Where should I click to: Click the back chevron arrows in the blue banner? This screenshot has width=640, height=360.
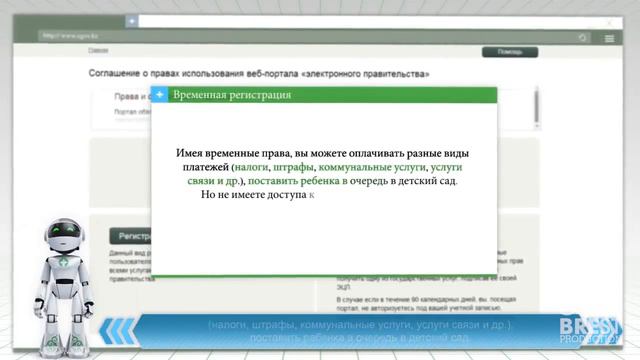pos(118,331)
